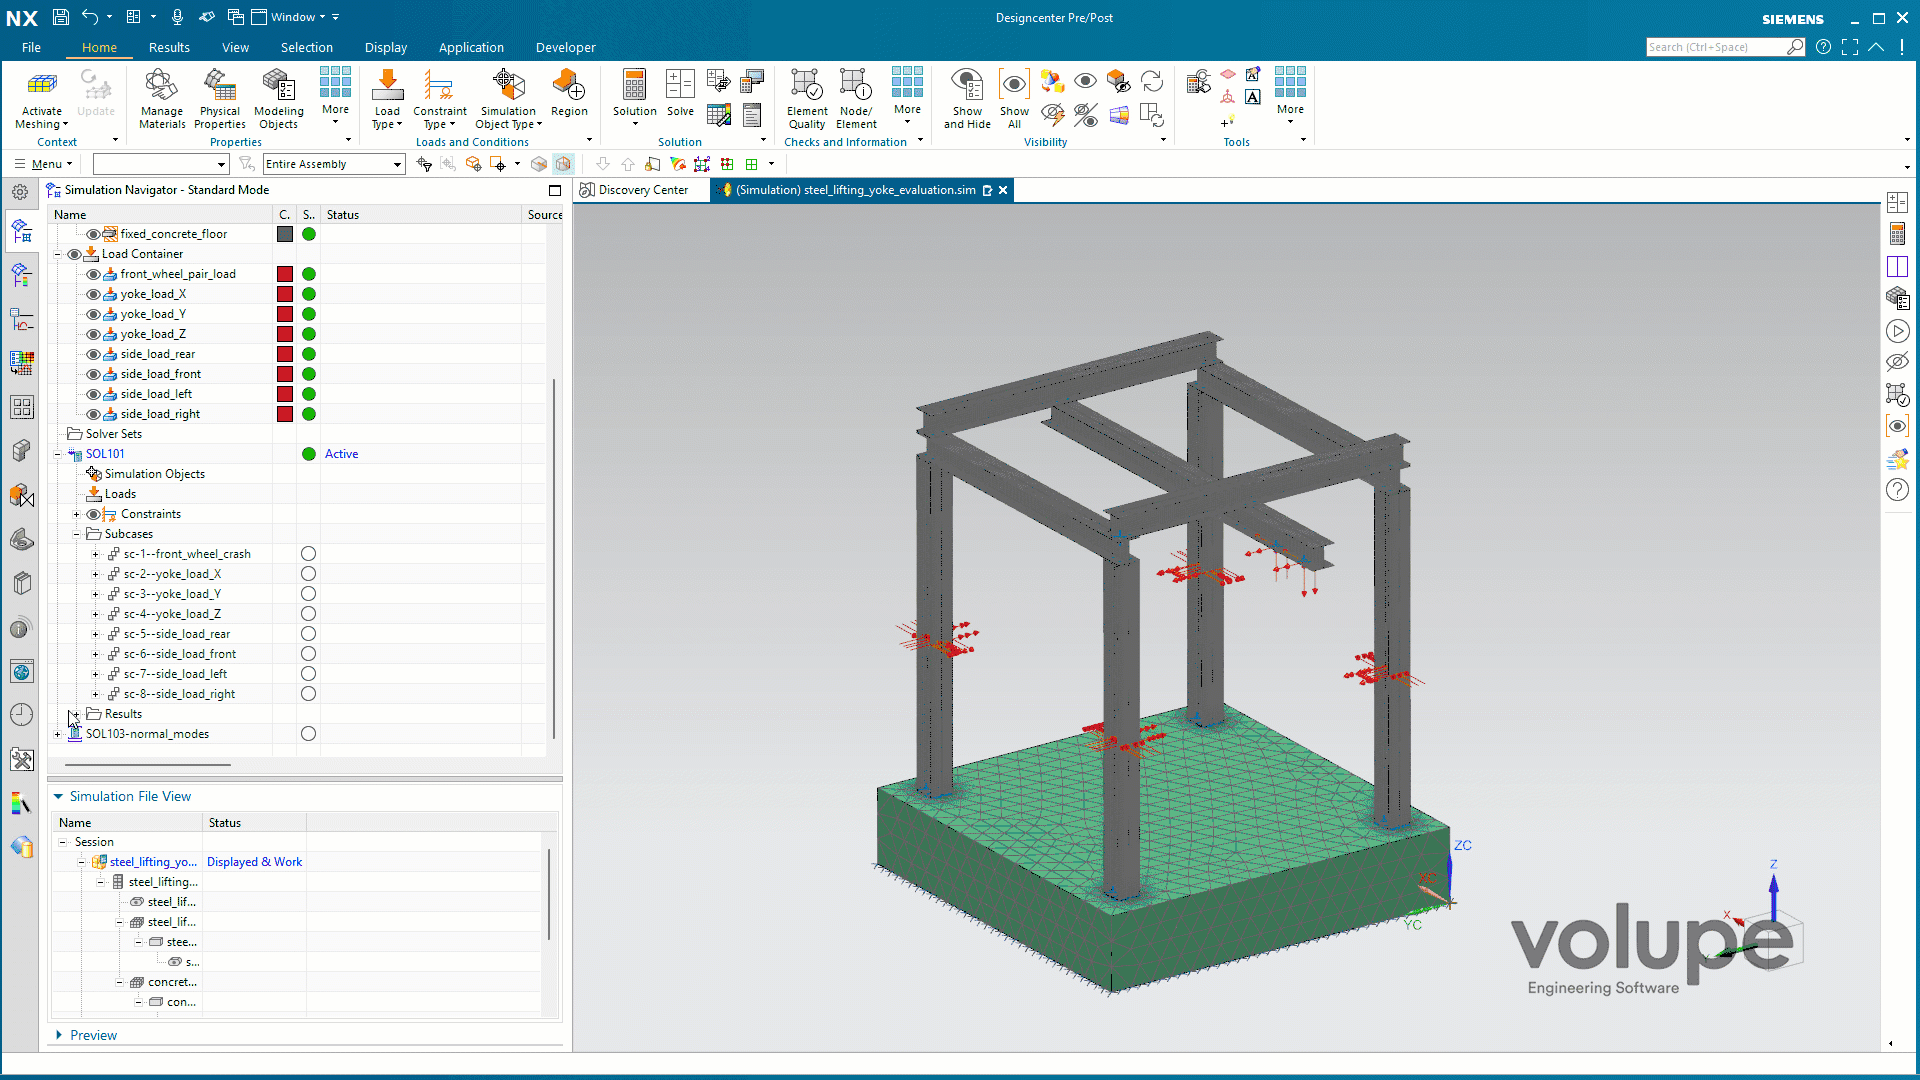Switch to the View ribbon tab
This screenshot has height=1080, width=1920.
(235, 47)
